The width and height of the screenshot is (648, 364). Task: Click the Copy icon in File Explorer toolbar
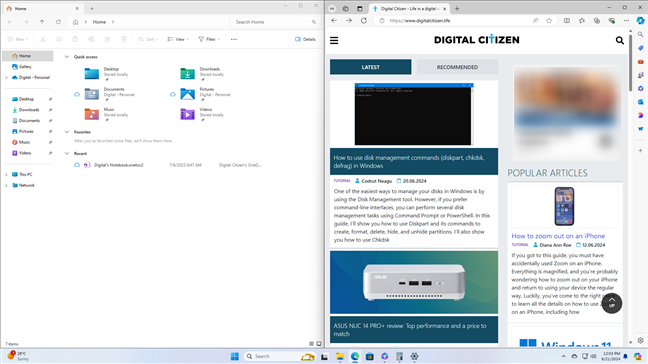pos(59,39)
